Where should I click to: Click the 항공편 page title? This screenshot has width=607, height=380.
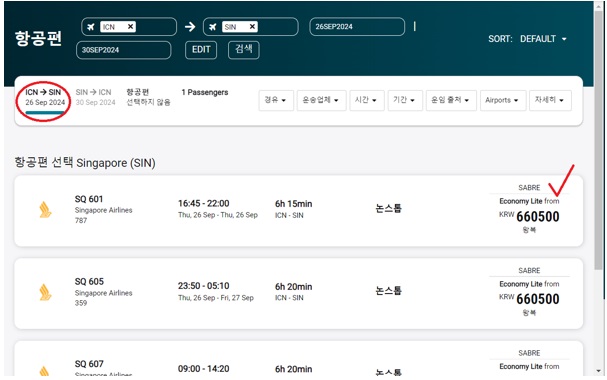click(38, 38)
